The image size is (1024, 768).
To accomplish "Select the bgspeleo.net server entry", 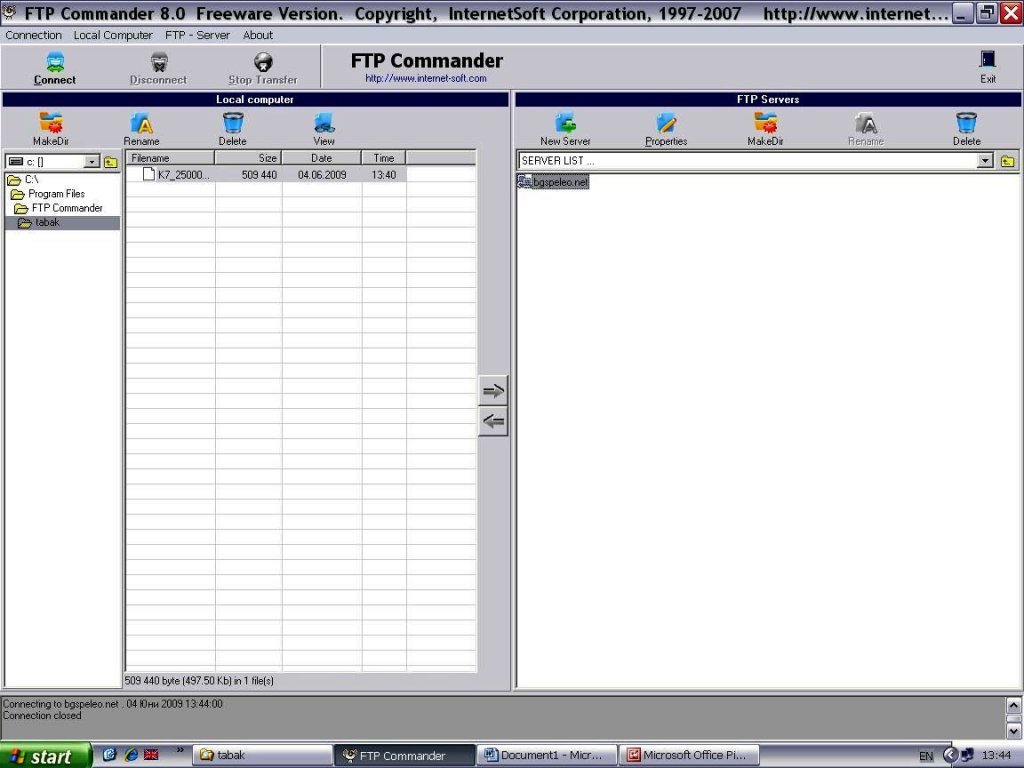I will (x=553, y=182).
